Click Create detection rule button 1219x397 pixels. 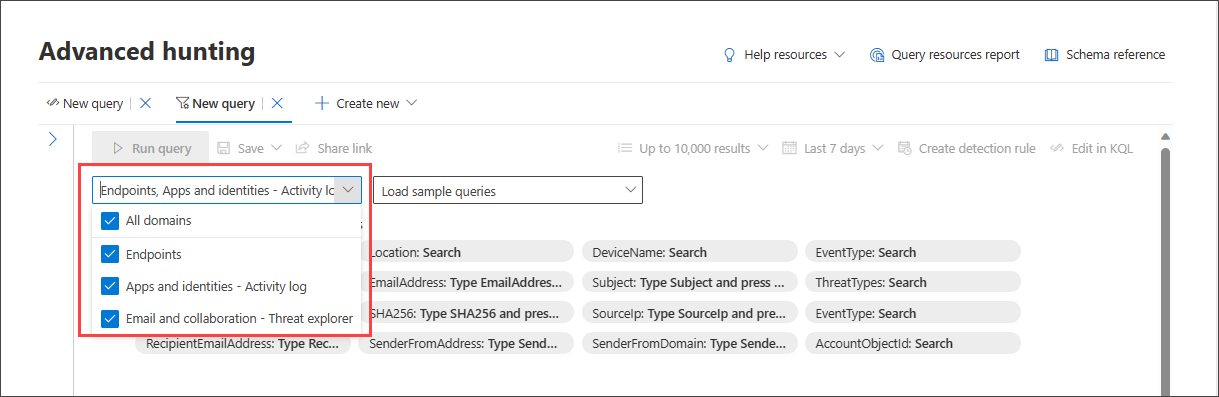point(967,148)
